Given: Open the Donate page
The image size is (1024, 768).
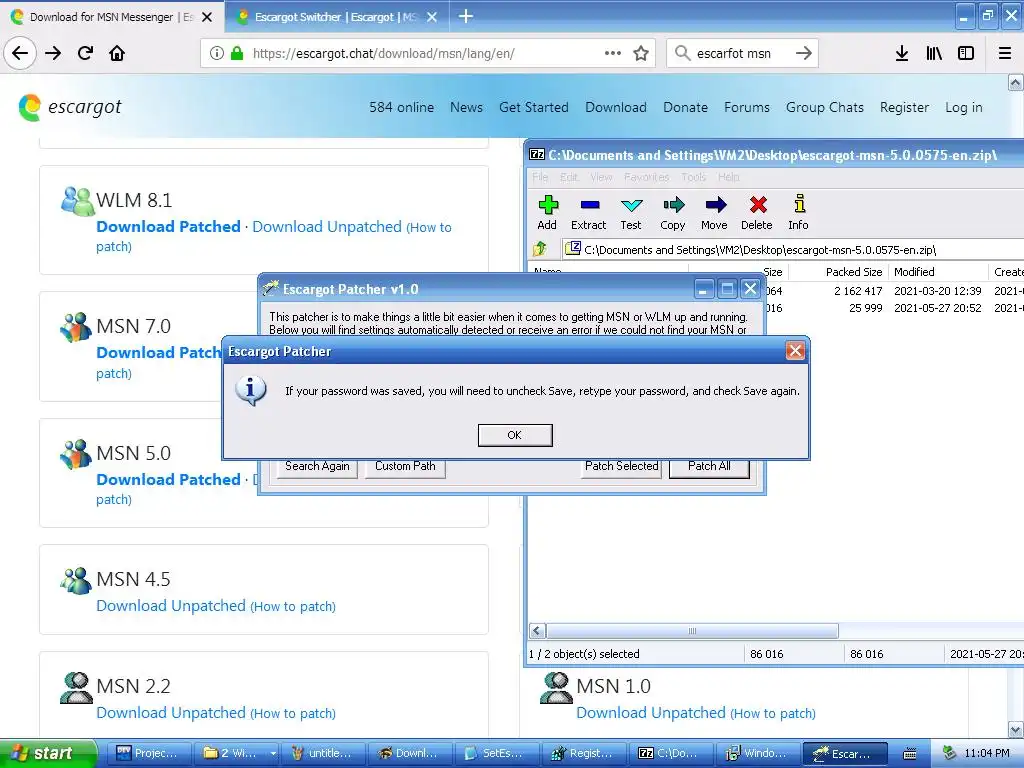Looking at the screenshot, I should click(685, 107).
